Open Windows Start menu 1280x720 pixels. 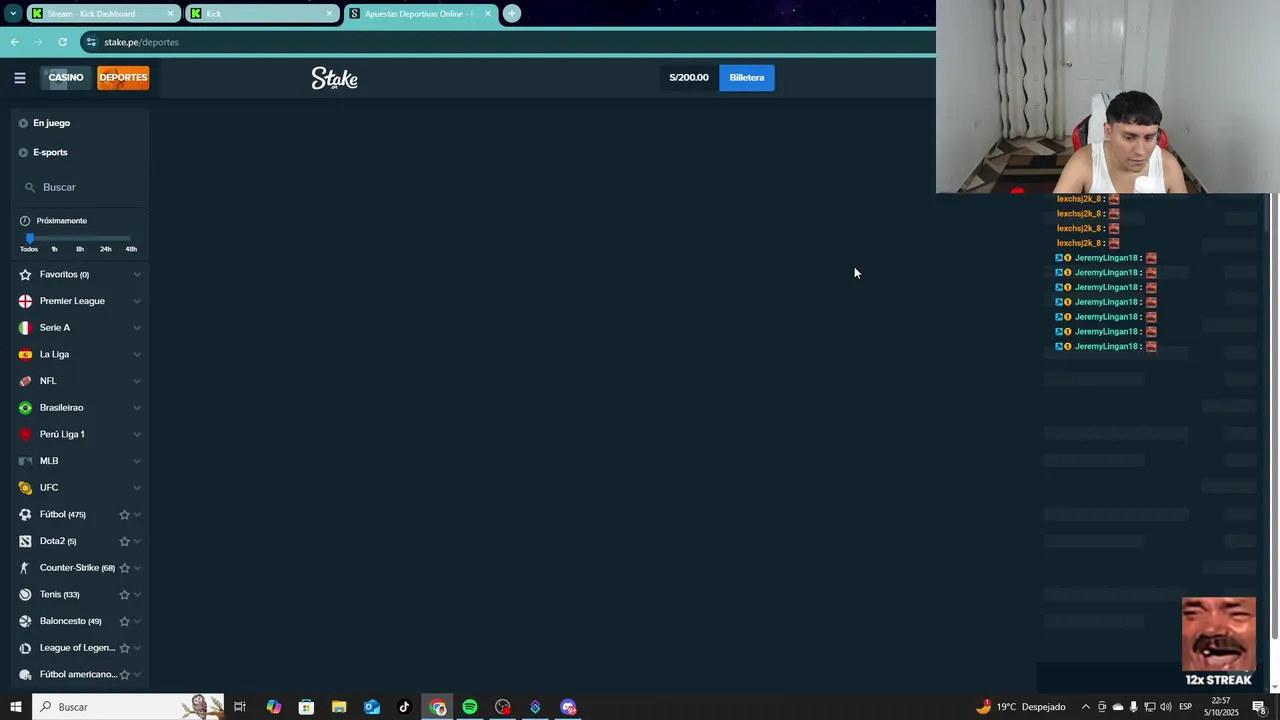[x=15, y=707]
